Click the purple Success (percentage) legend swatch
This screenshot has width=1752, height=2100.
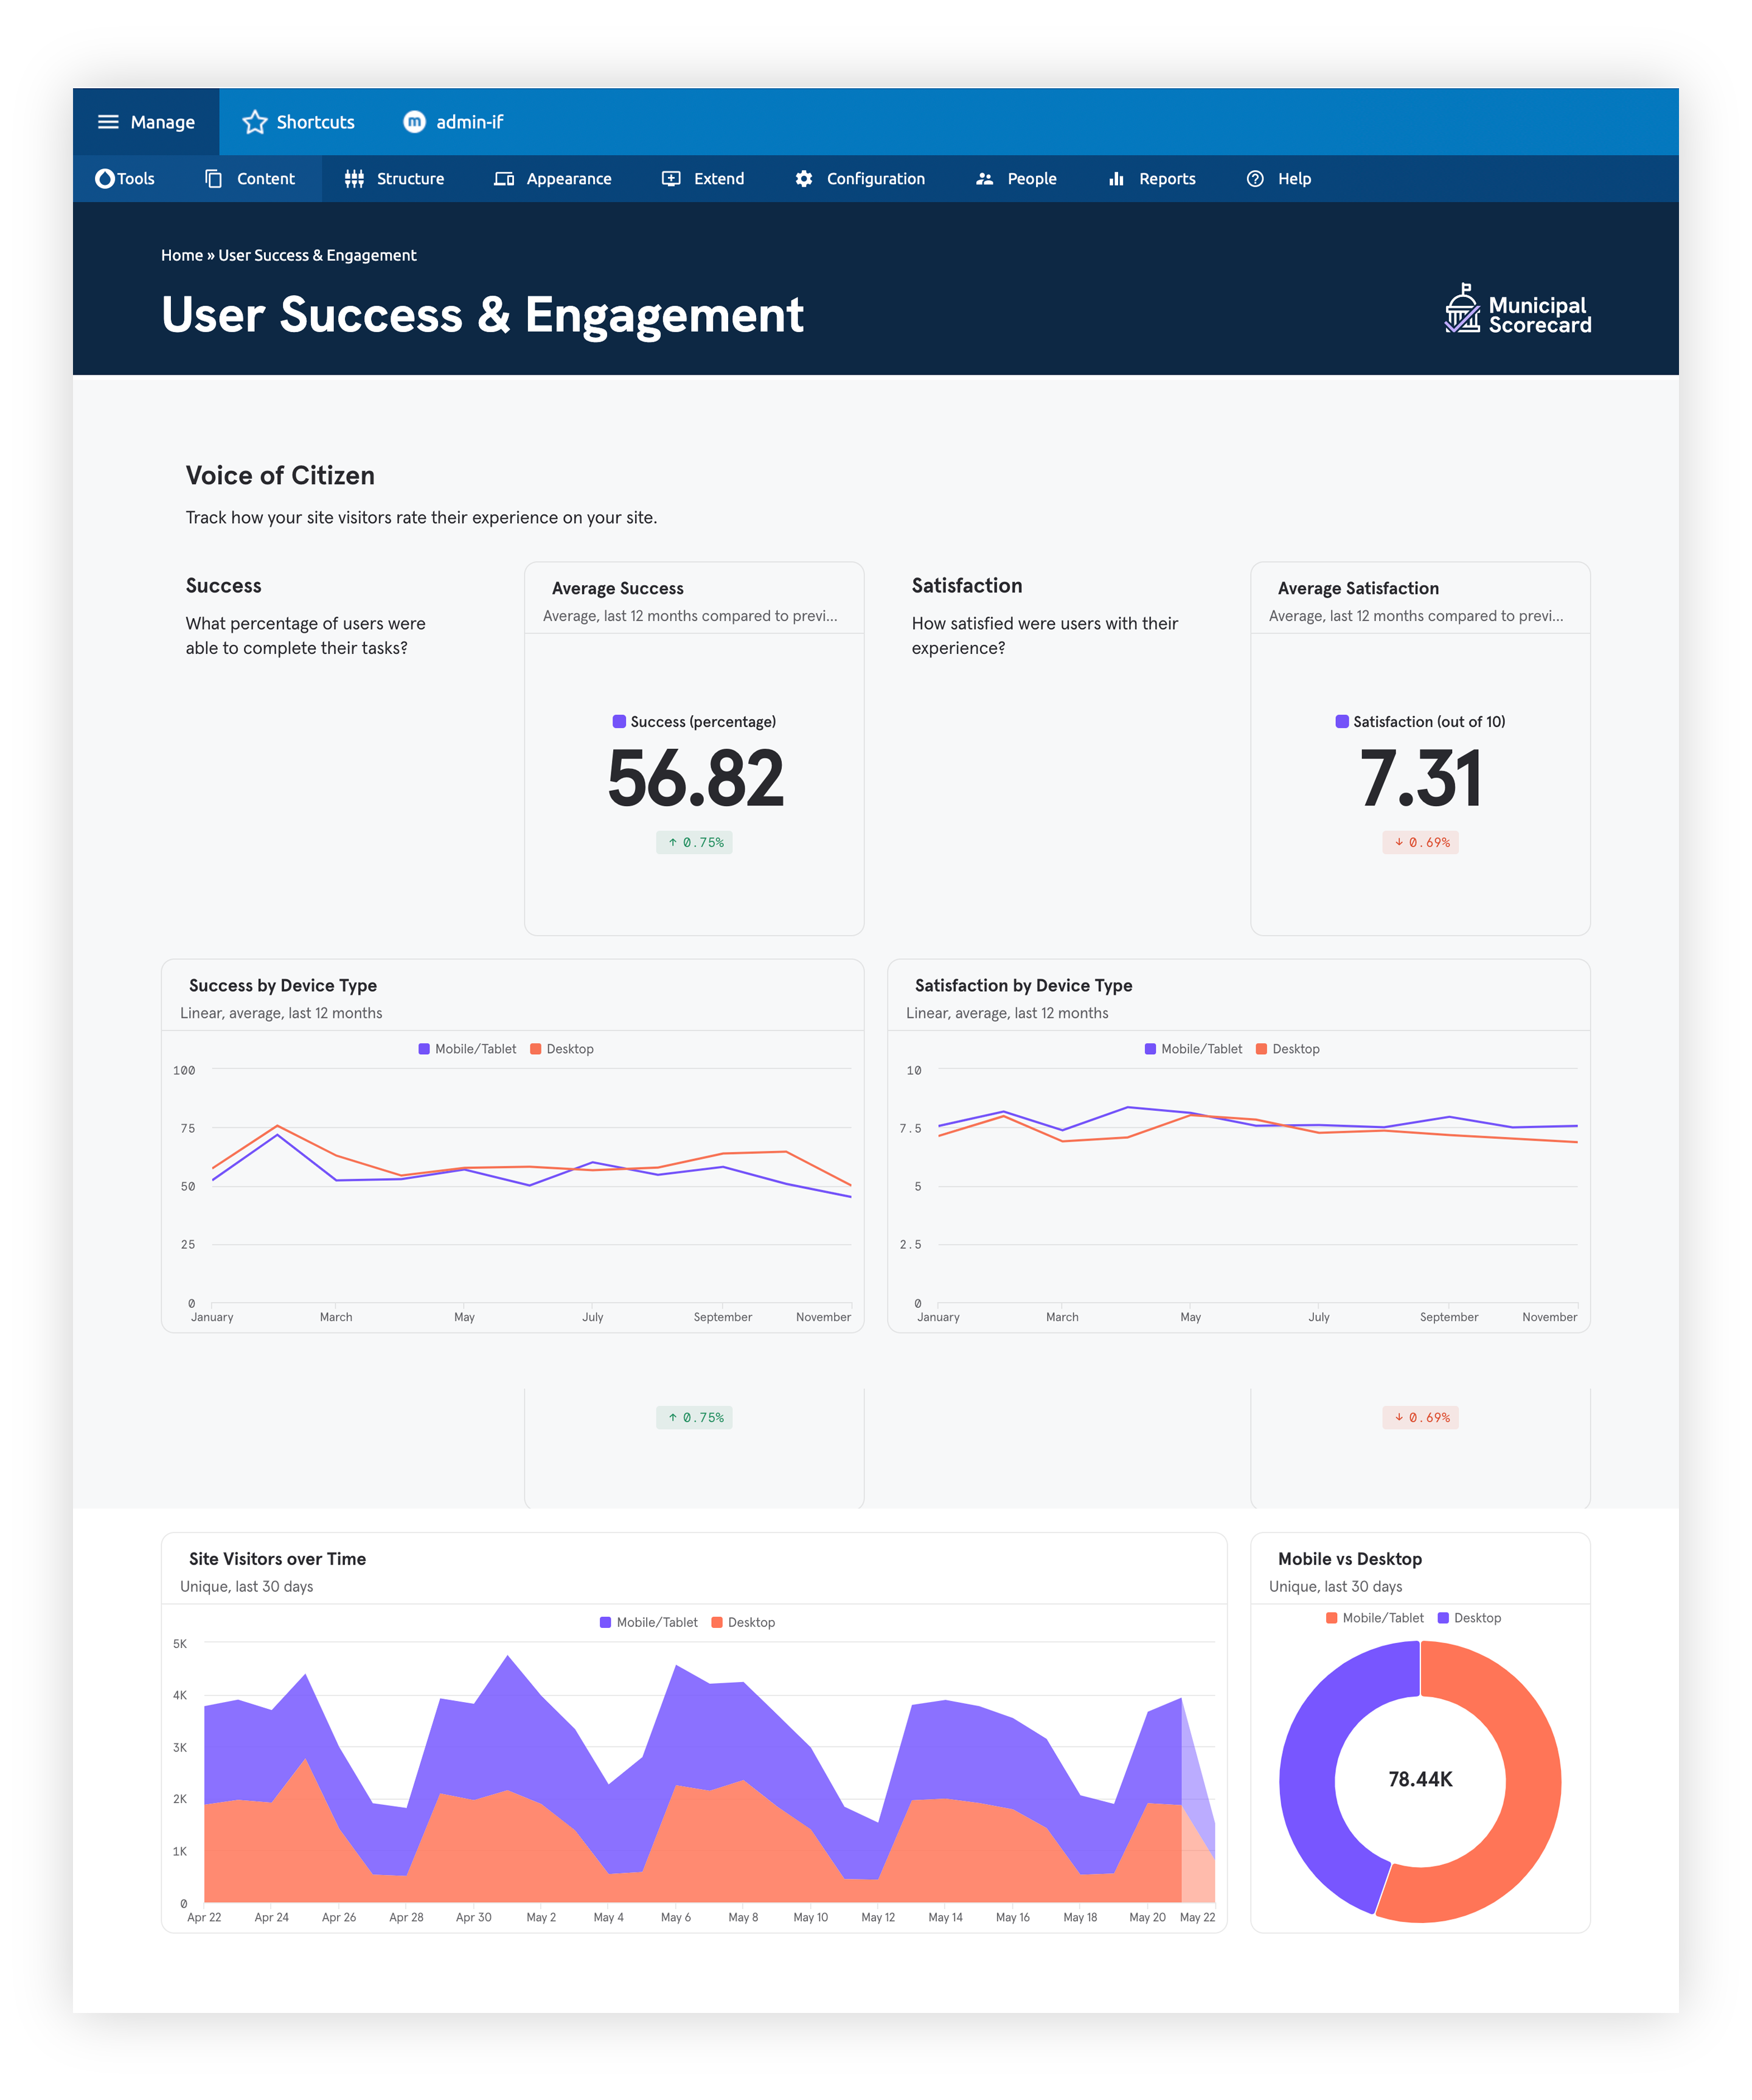pyautogui.click(x=619, y=722)
